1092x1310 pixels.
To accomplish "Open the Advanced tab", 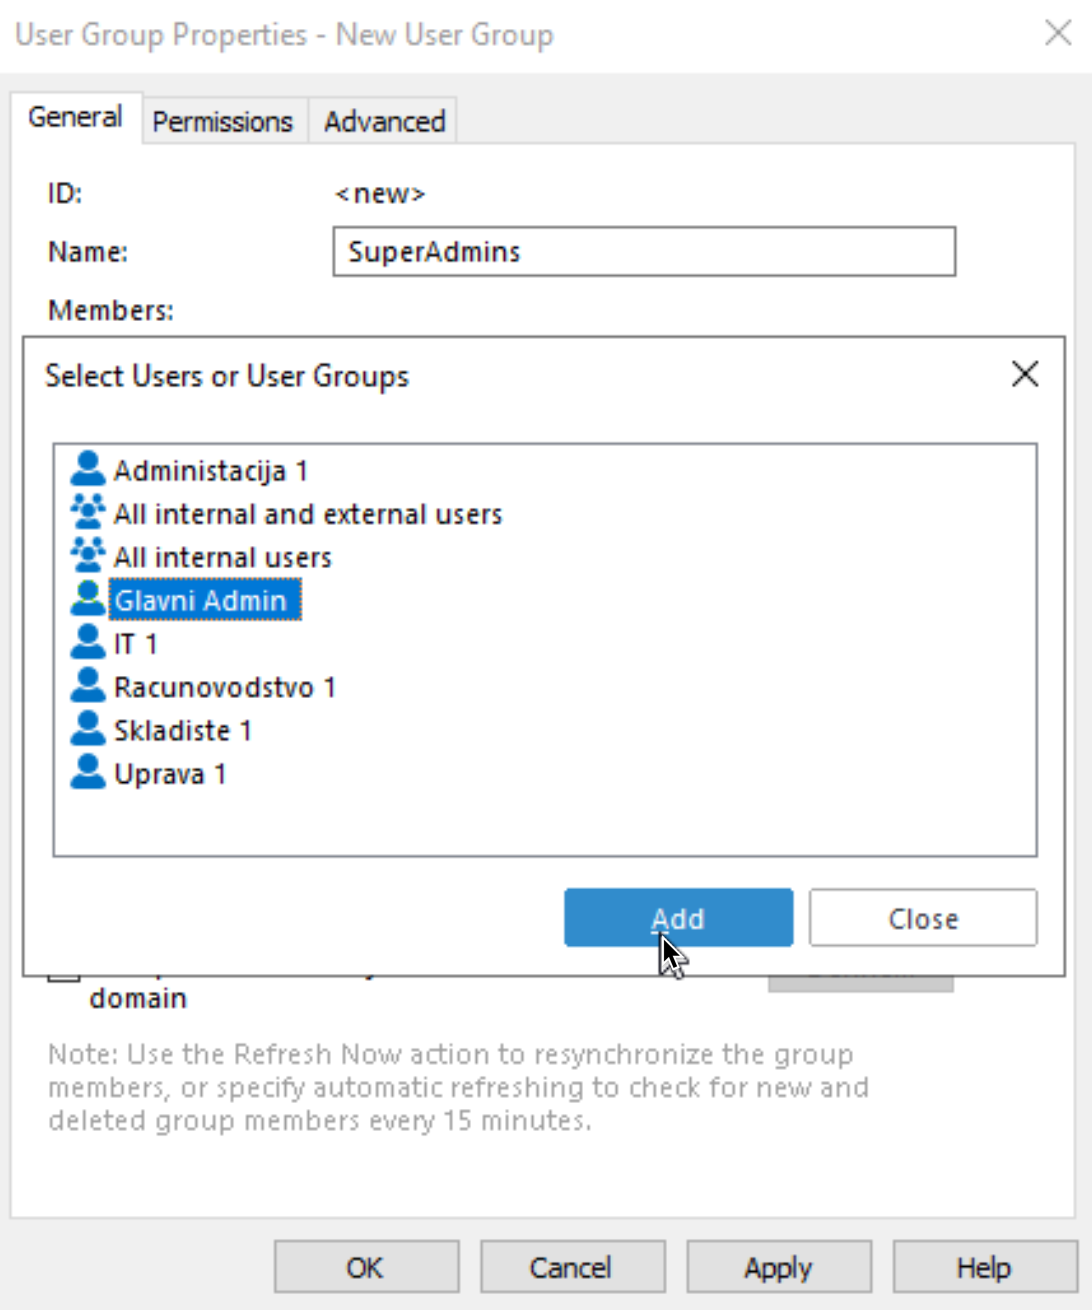I will click(384, 121).
